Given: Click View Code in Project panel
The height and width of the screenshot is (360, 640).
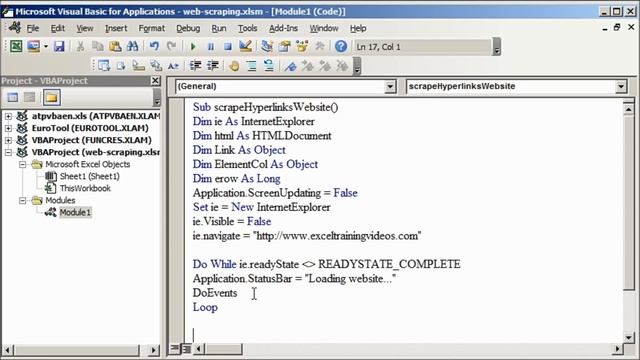Looking at the screenshot, I should 13,97.
